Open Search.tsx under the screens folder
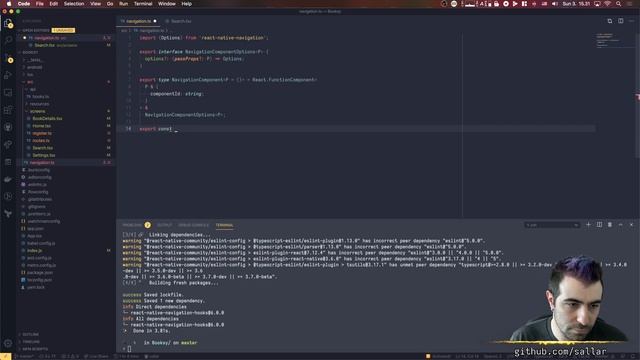The width and height of the screenshot is (640, 360). [x=42, y=148]
